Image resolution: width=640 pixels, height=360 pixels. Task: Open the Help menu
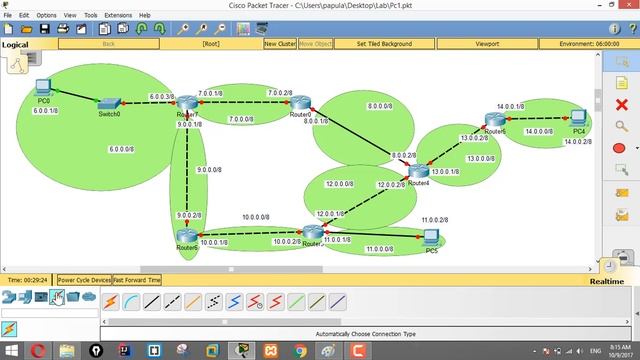(144, 15)
